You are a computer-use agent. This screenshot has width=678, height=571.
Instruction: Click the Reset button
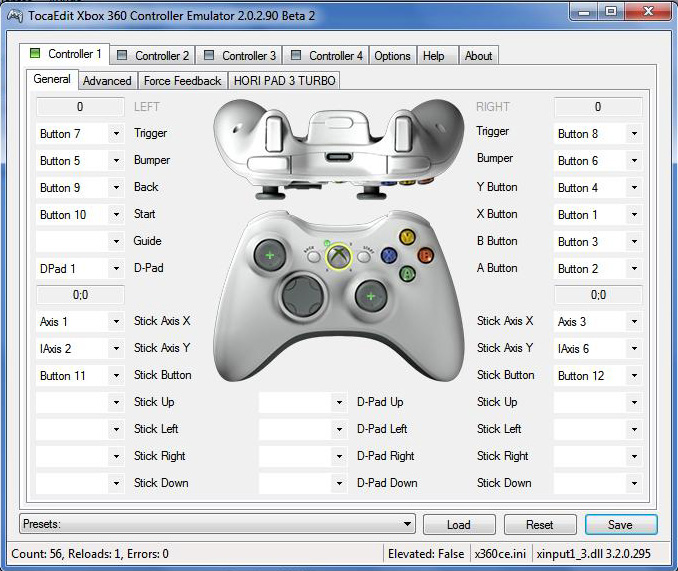click(540, 525)
